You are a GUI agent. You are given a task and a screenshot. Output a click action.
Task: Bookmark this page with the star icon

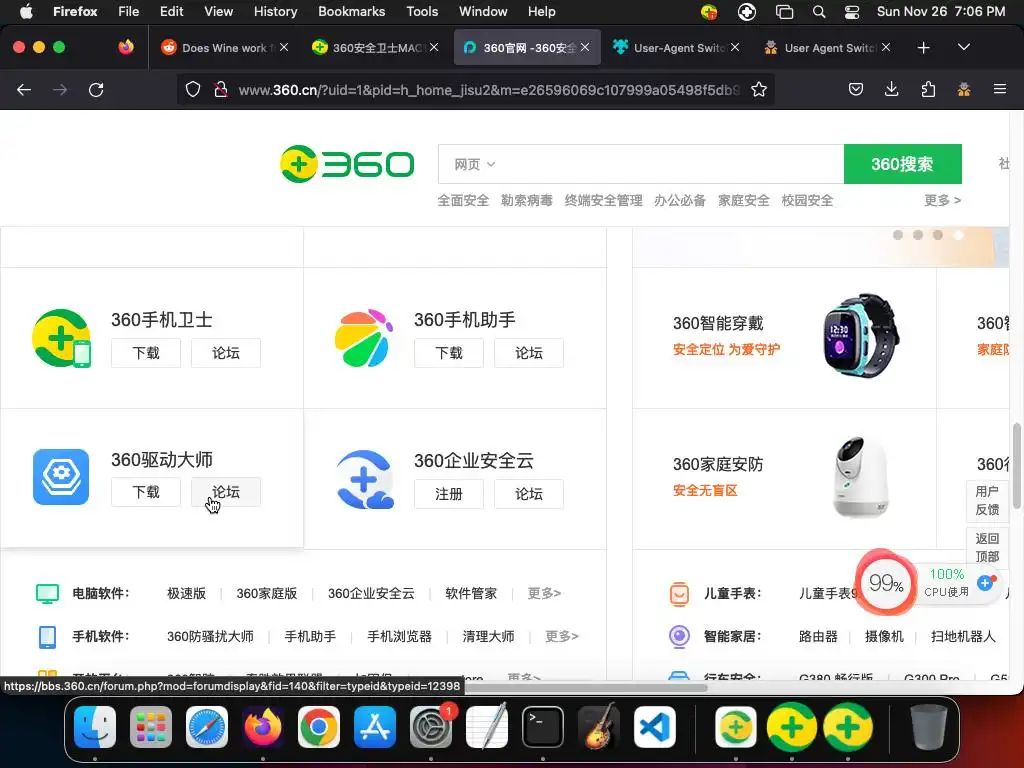point(758,89)
